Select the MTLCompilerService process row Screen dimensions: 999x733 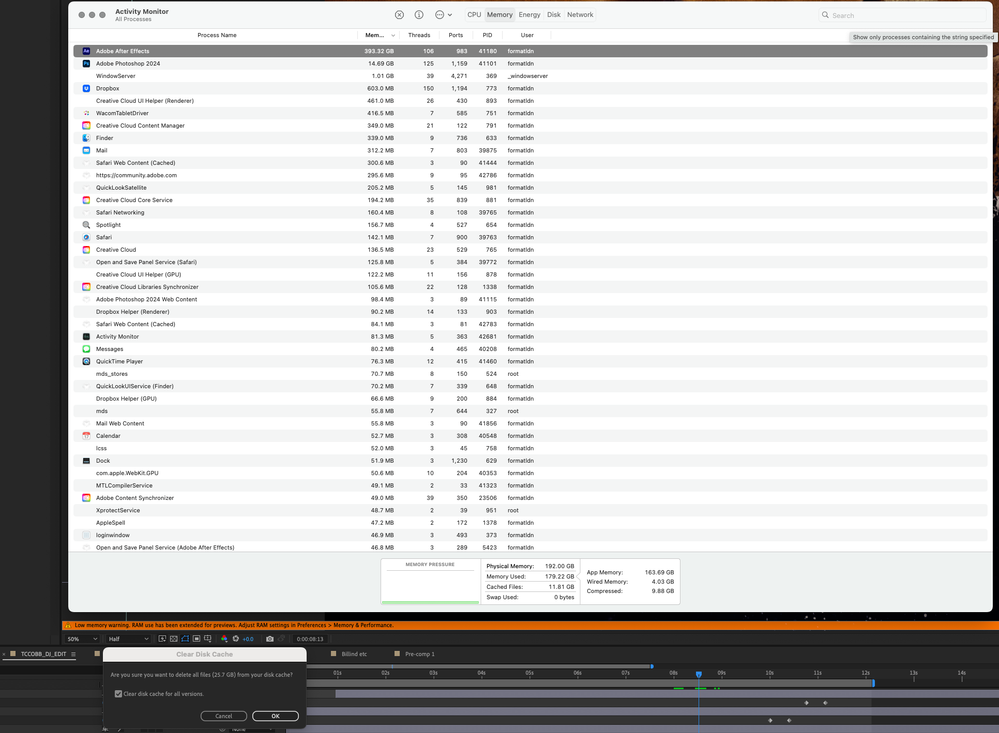click(530, 485)
